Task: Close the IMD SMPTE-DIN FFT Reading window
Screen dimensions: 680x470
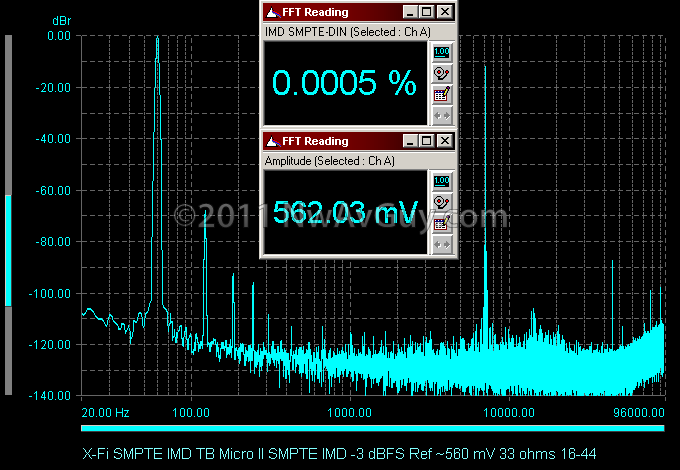Action: 445,12
